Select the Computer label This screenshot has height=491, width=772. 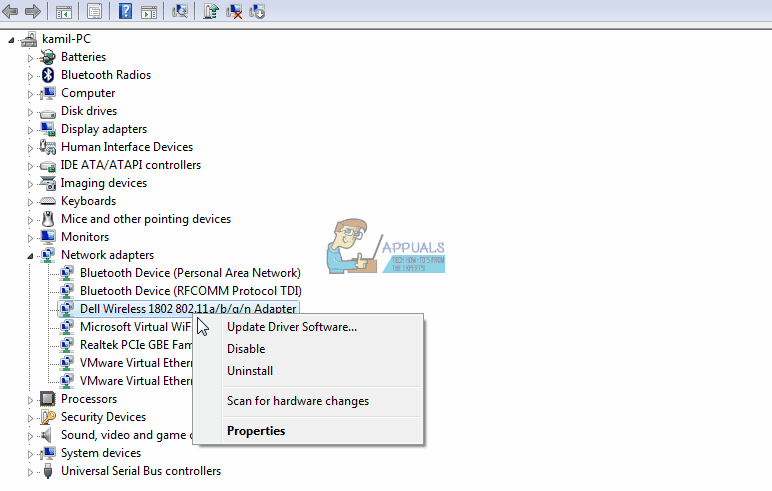[x=88, y=93]
